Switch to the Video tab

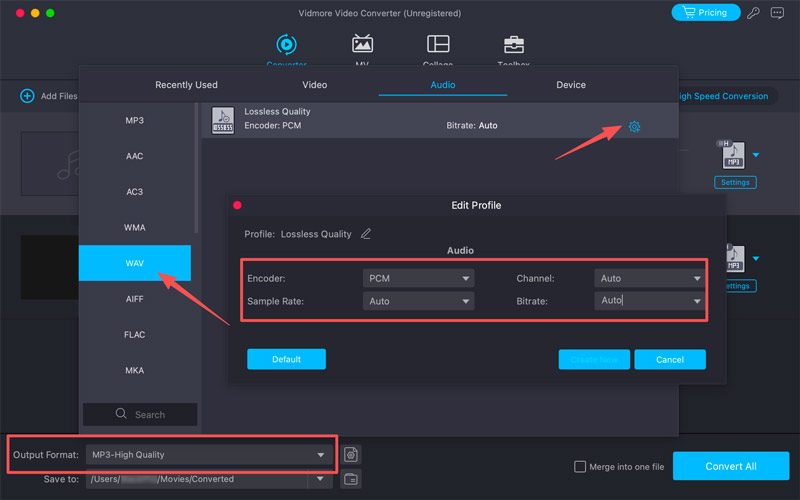coord(314,85)
